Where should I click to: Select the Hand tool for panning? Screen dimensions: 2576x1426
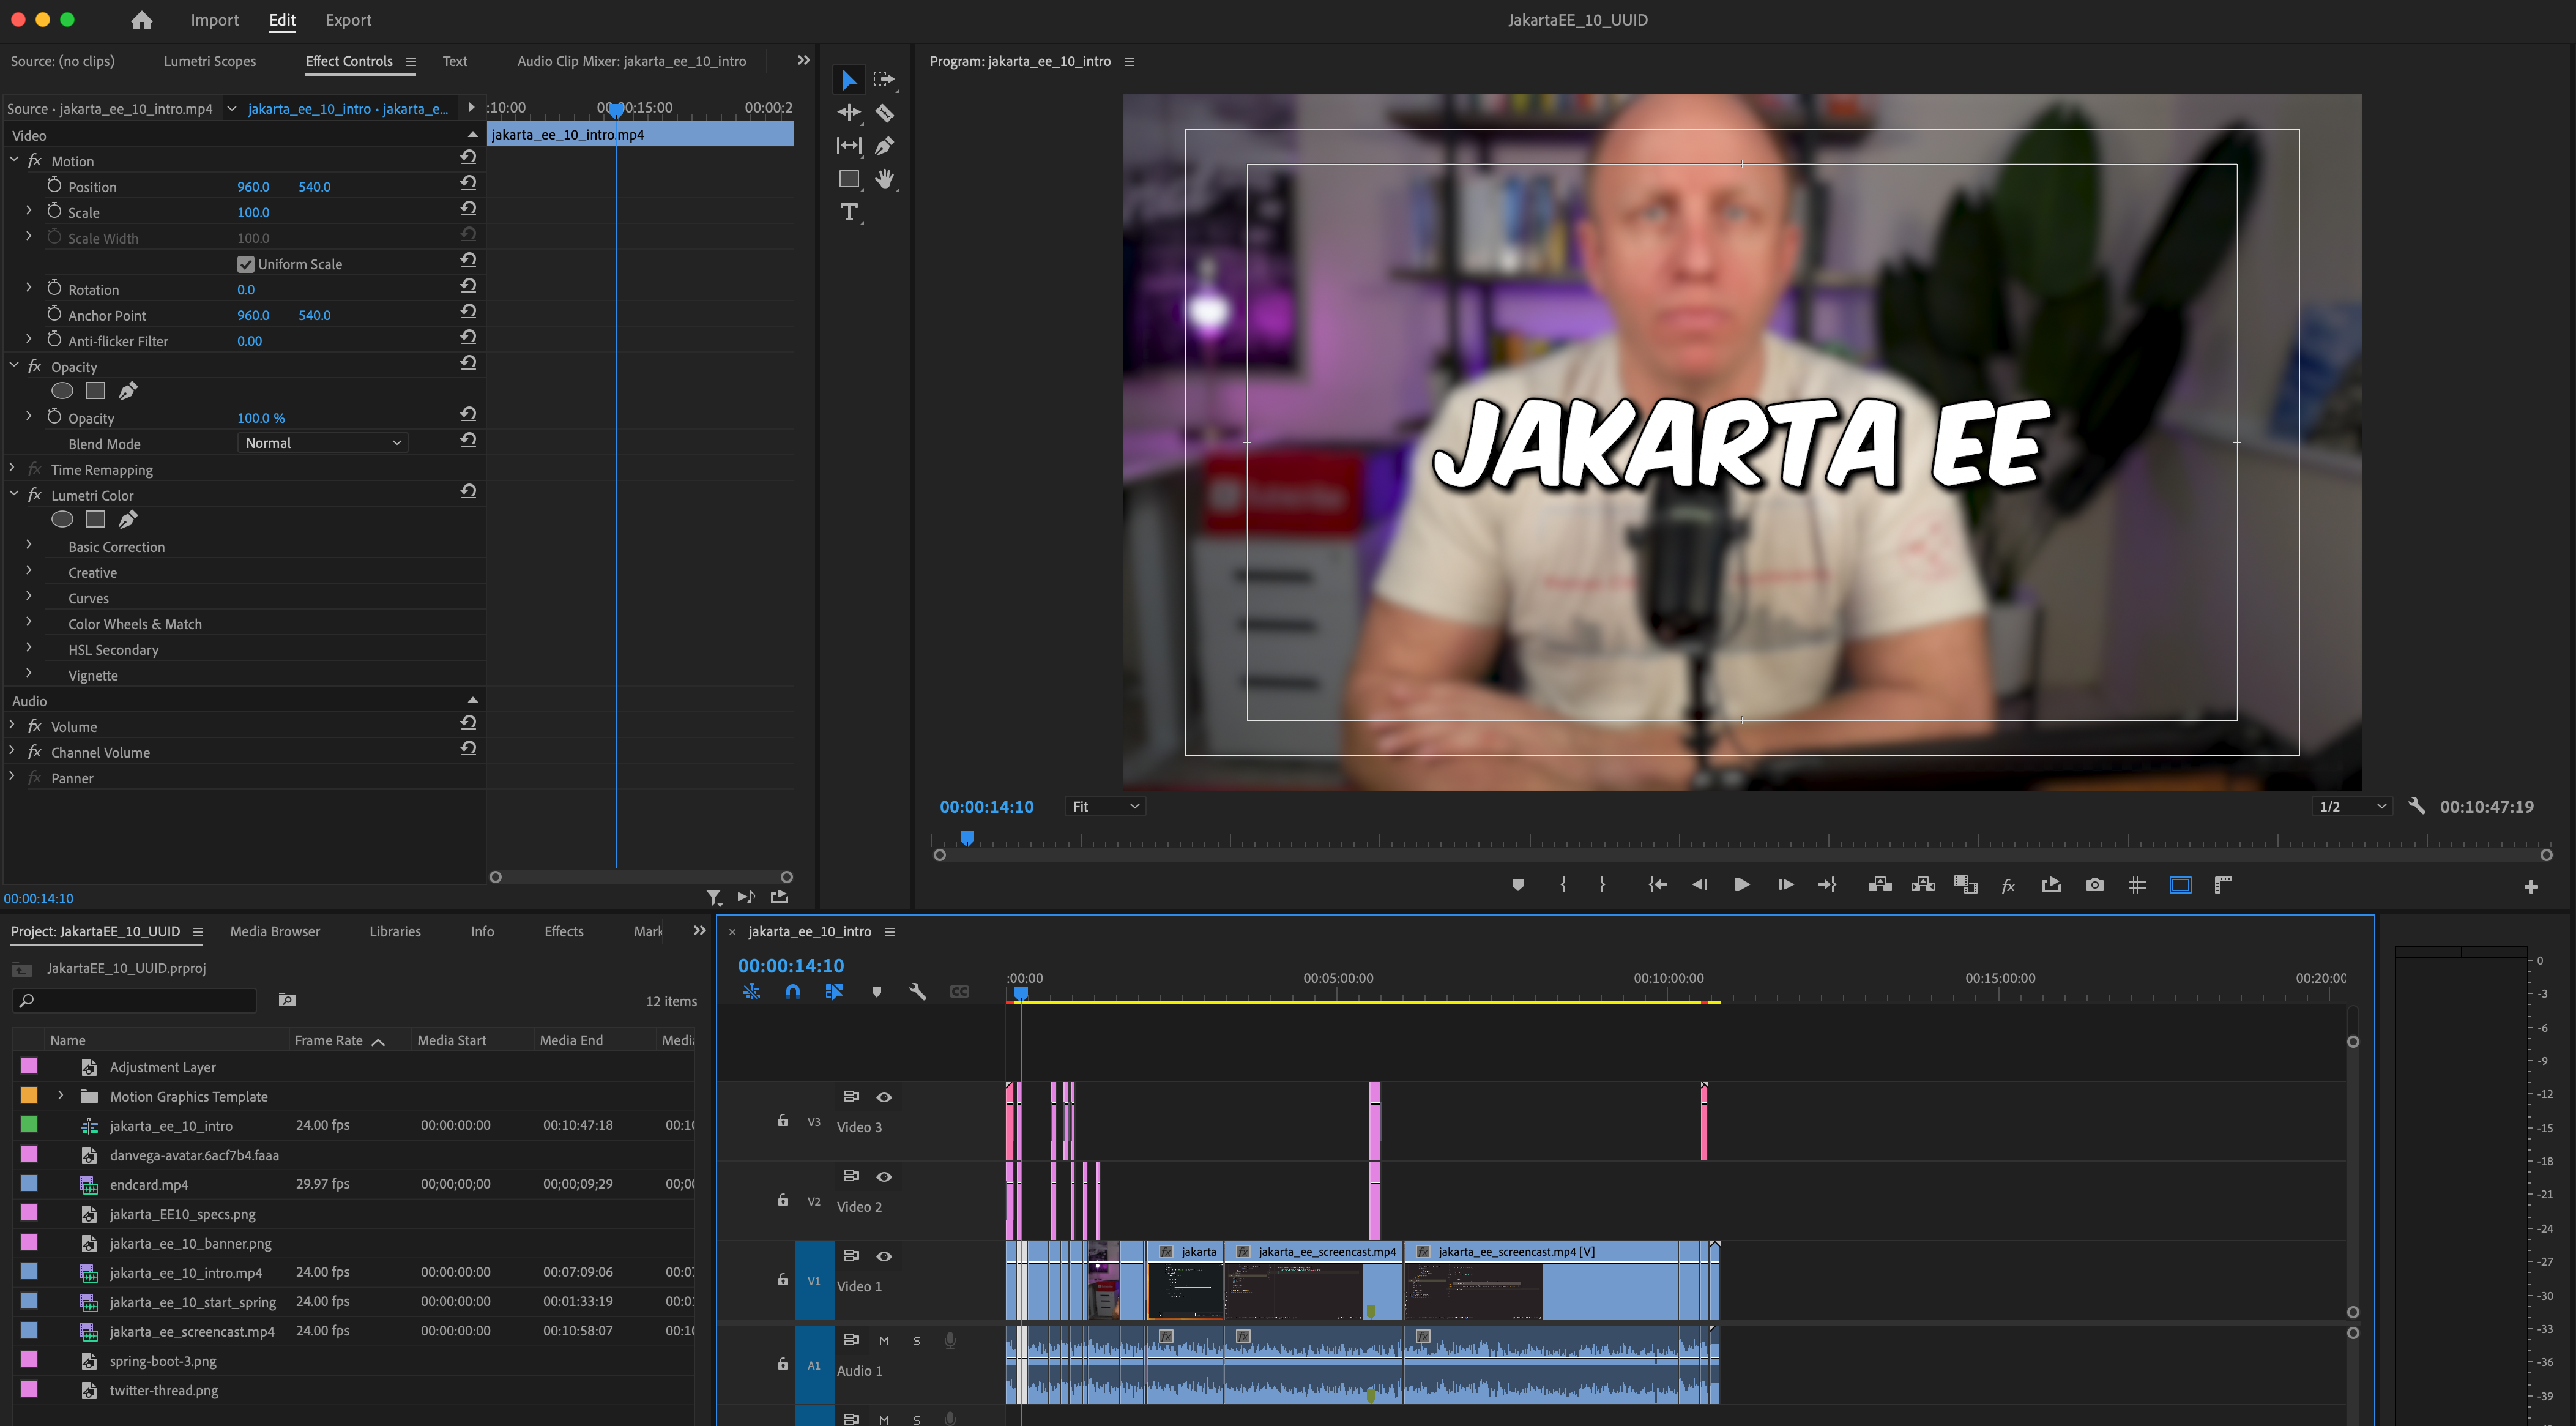[884, 179]
